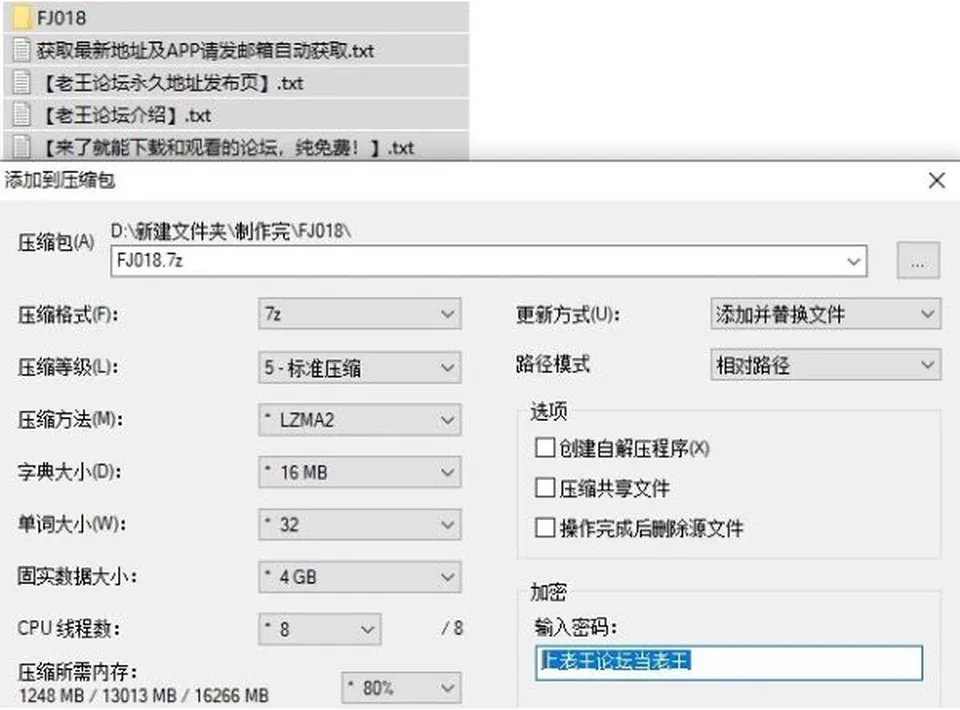Click the 获取最新地址及APP txt file icon
The height and width of the screenshot is (710, 960).
click(22, 50)
